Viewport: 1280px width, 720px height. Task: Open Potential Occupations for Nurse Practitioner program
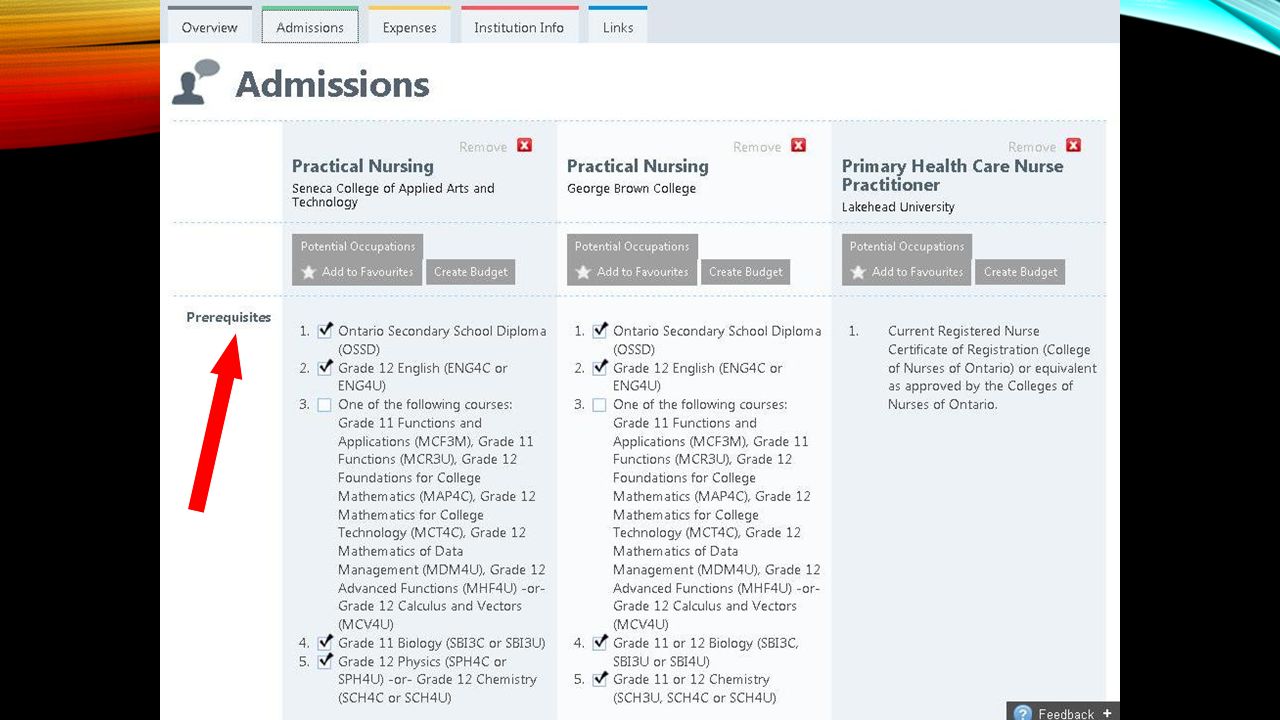tap(907, 247)
